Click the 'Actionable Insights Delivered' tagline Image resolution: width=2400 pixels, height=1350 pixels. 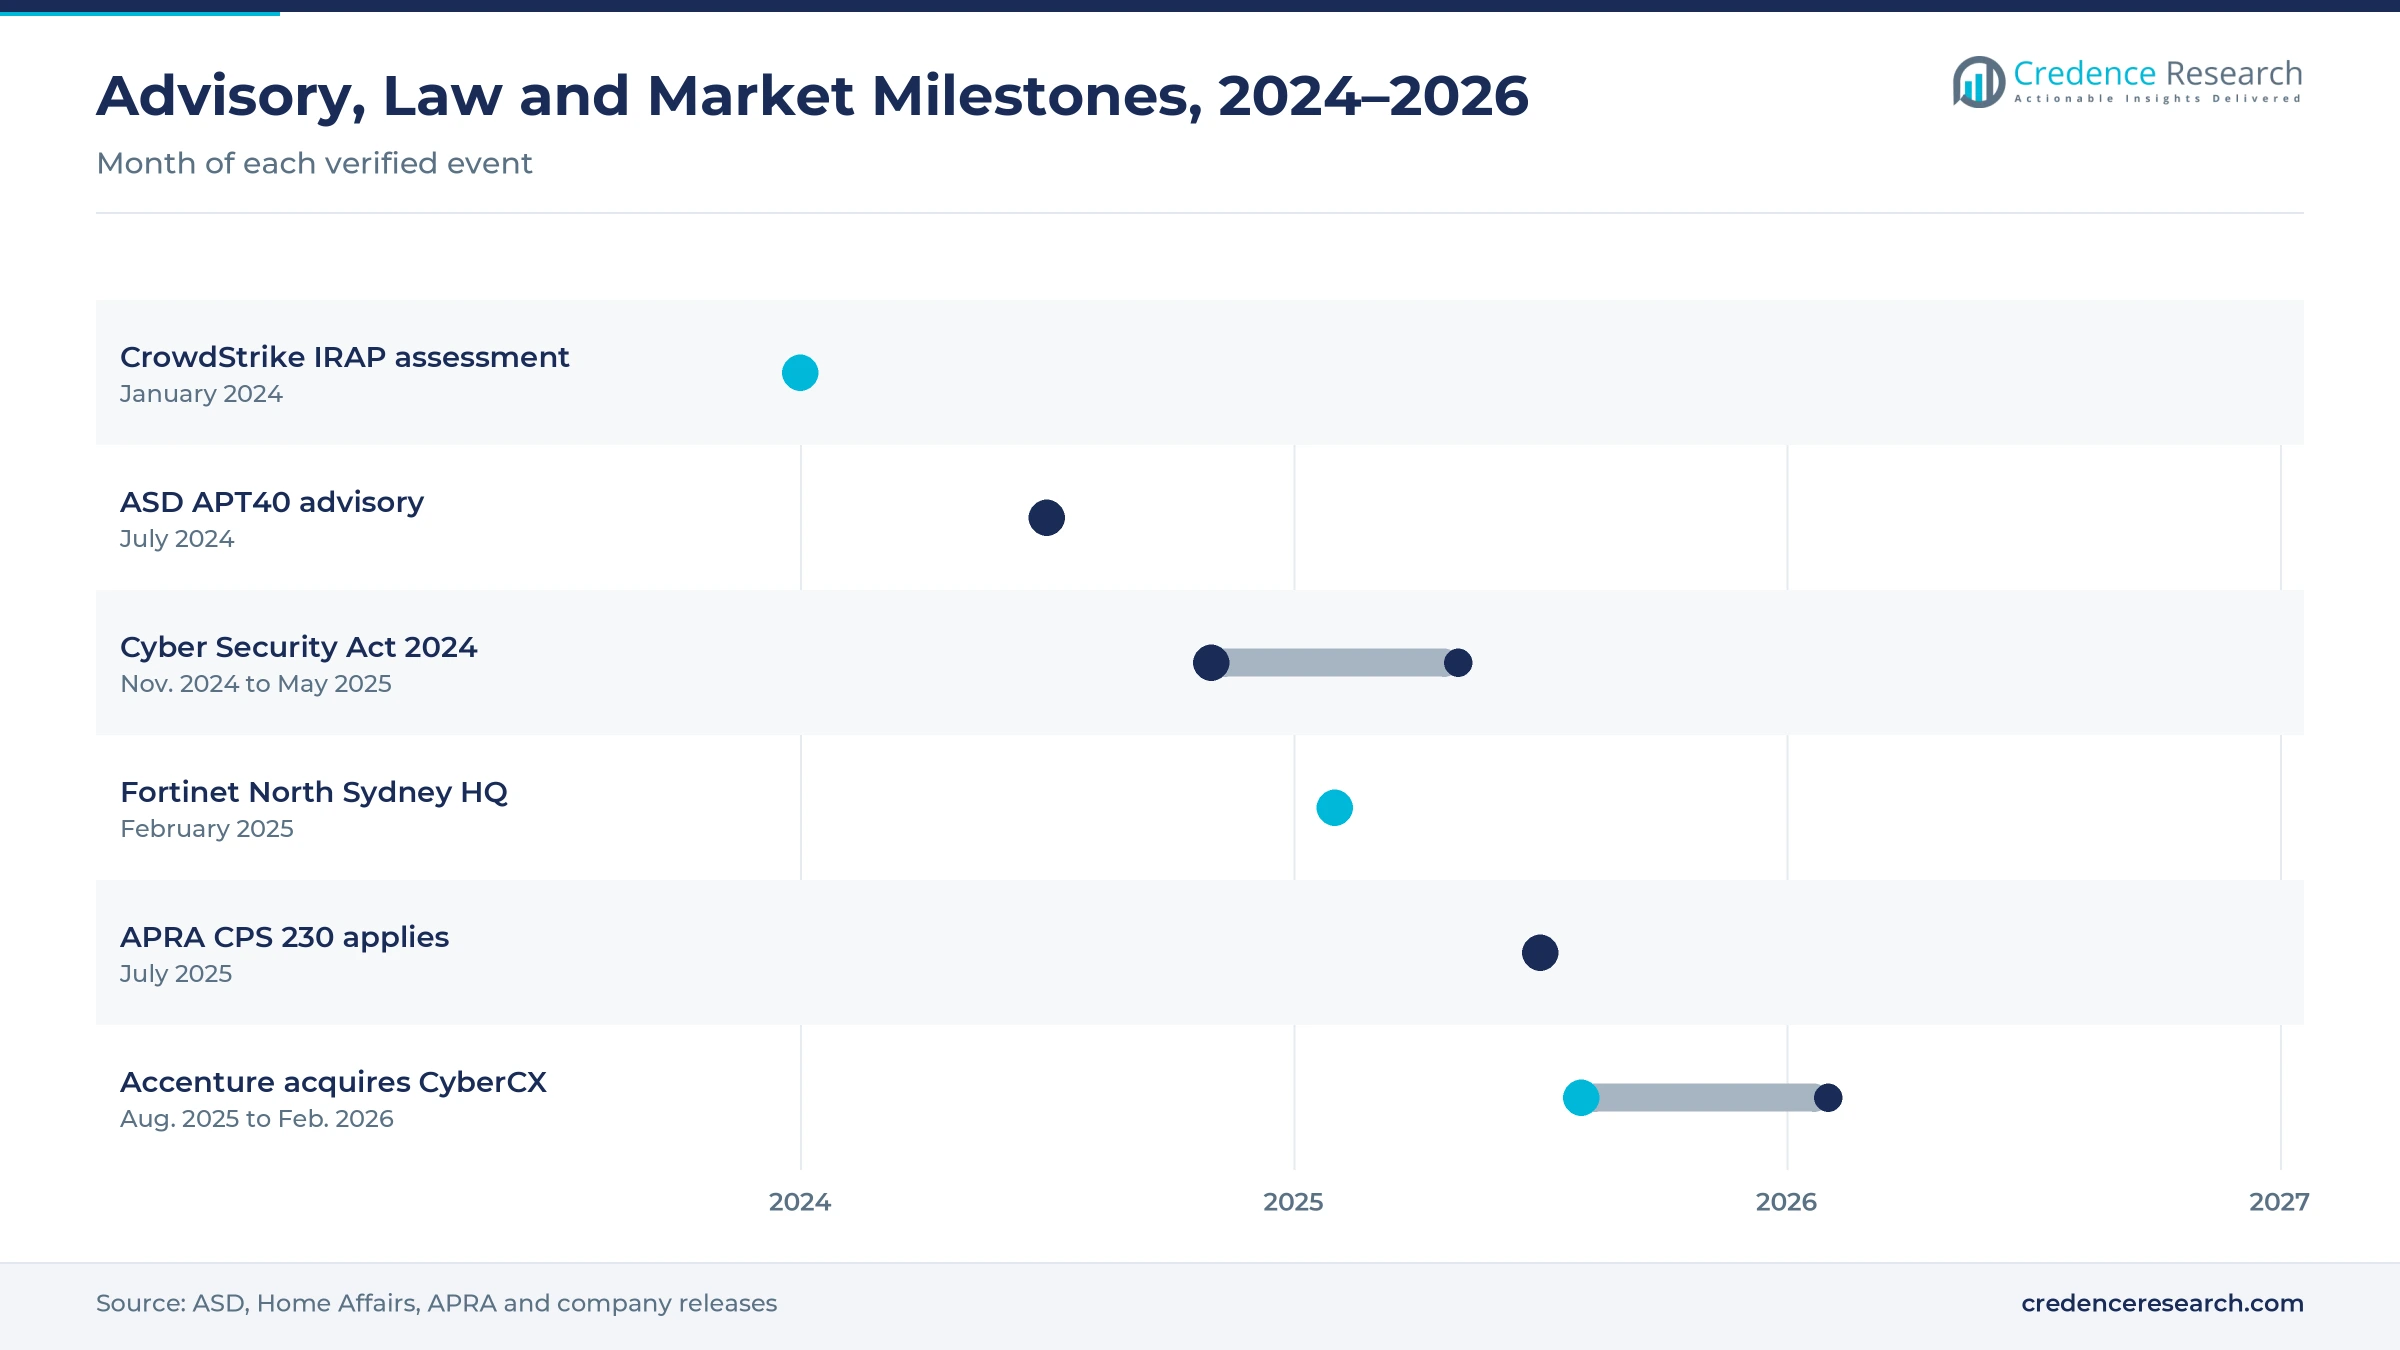(x=2158, y=99)
